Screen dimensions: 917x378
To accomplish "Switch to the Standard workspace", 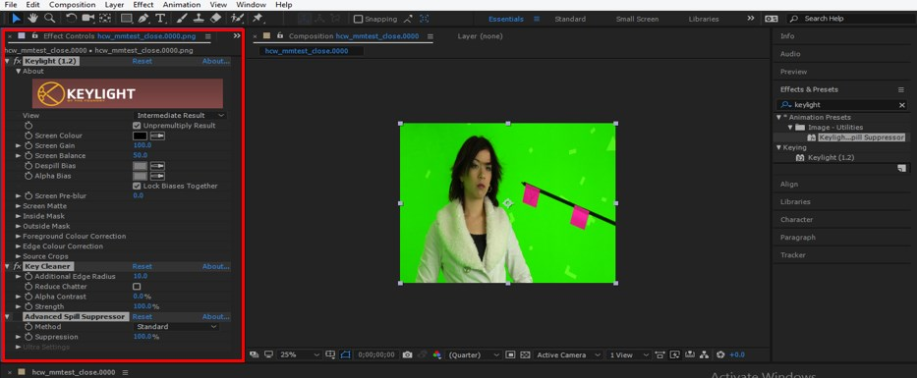I will (570, 19).
